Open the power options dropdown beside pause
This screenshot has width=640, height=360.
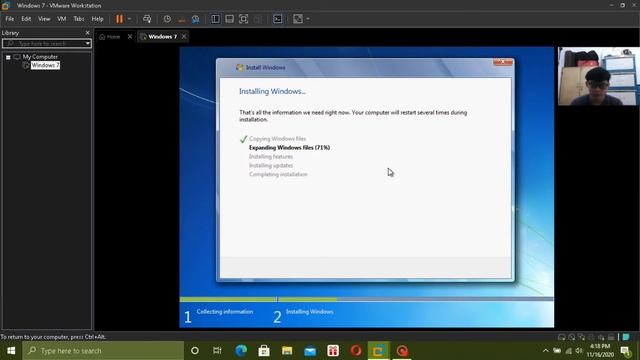pos(129,19)
